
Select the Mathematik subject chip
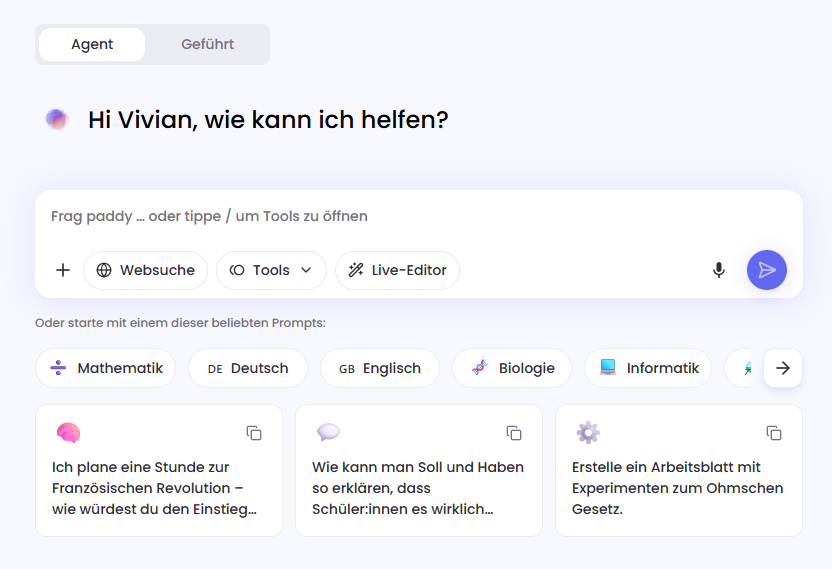click(x=106, y=368)
